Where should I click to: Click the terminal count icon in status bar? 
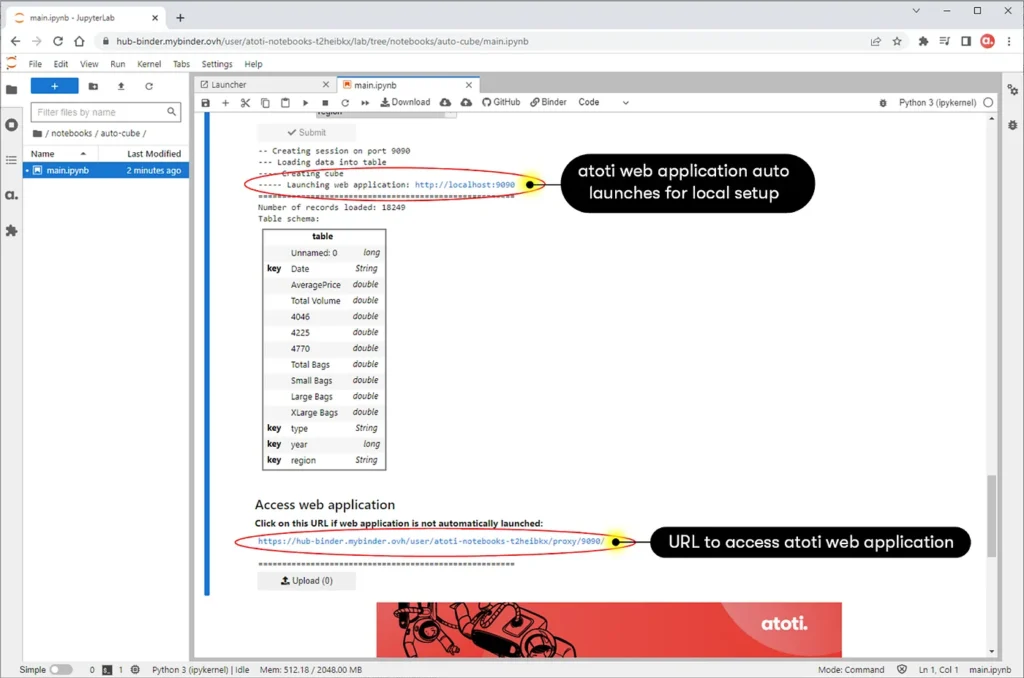[107, 670]
